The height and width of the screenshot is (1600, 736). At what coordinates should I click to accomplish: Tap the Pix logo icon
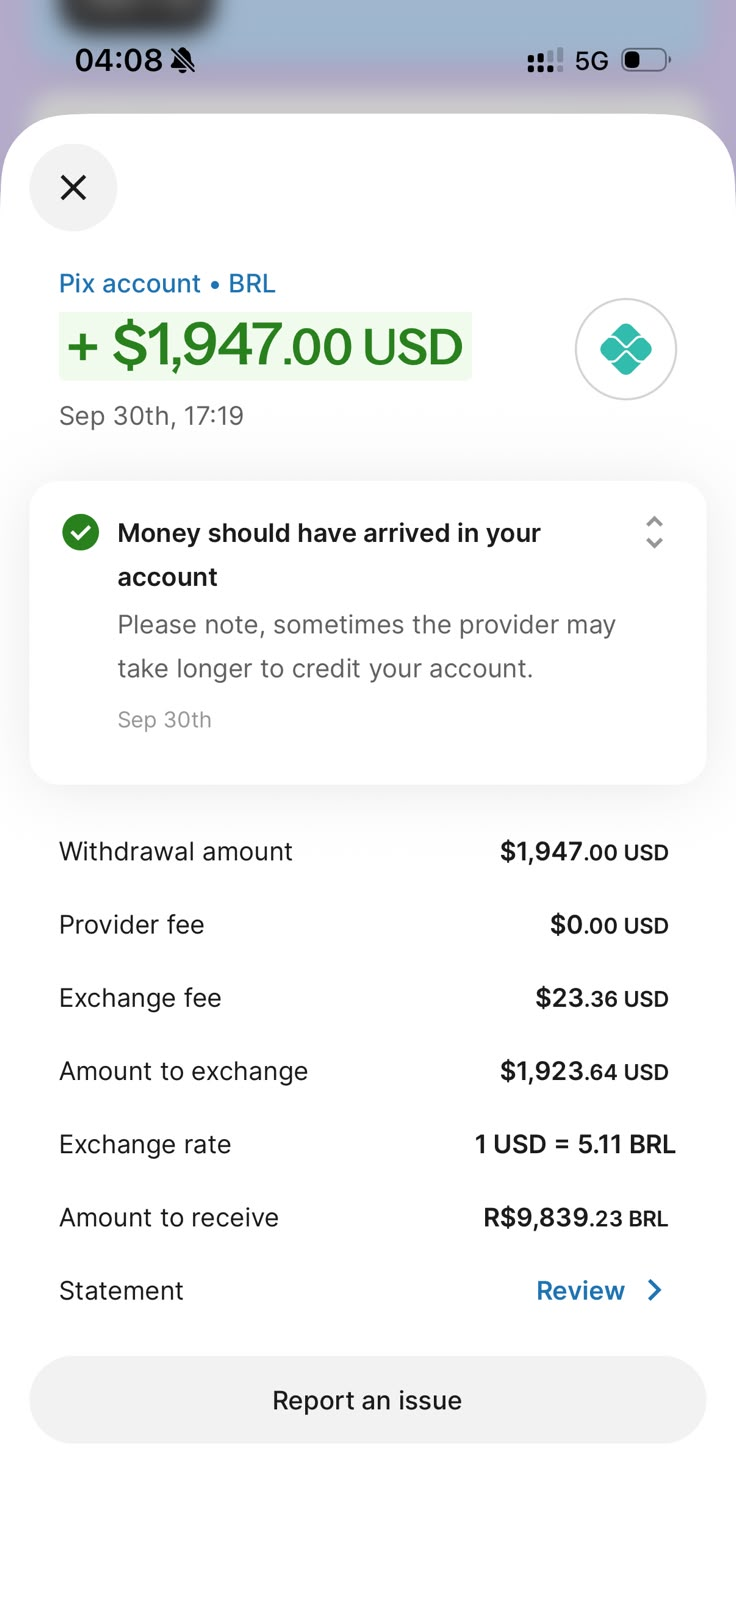[626, 349]
